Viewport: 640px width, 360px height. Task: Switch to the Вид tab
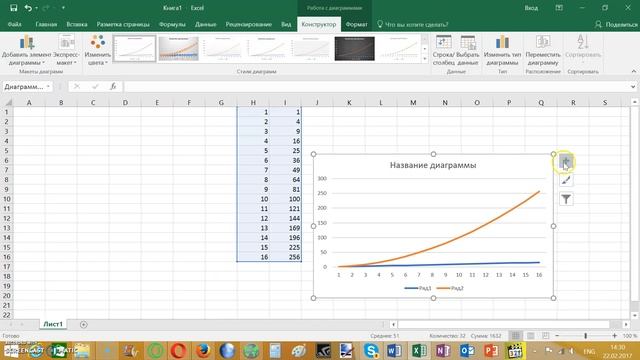pyautogui.click(x=286, y=24)
